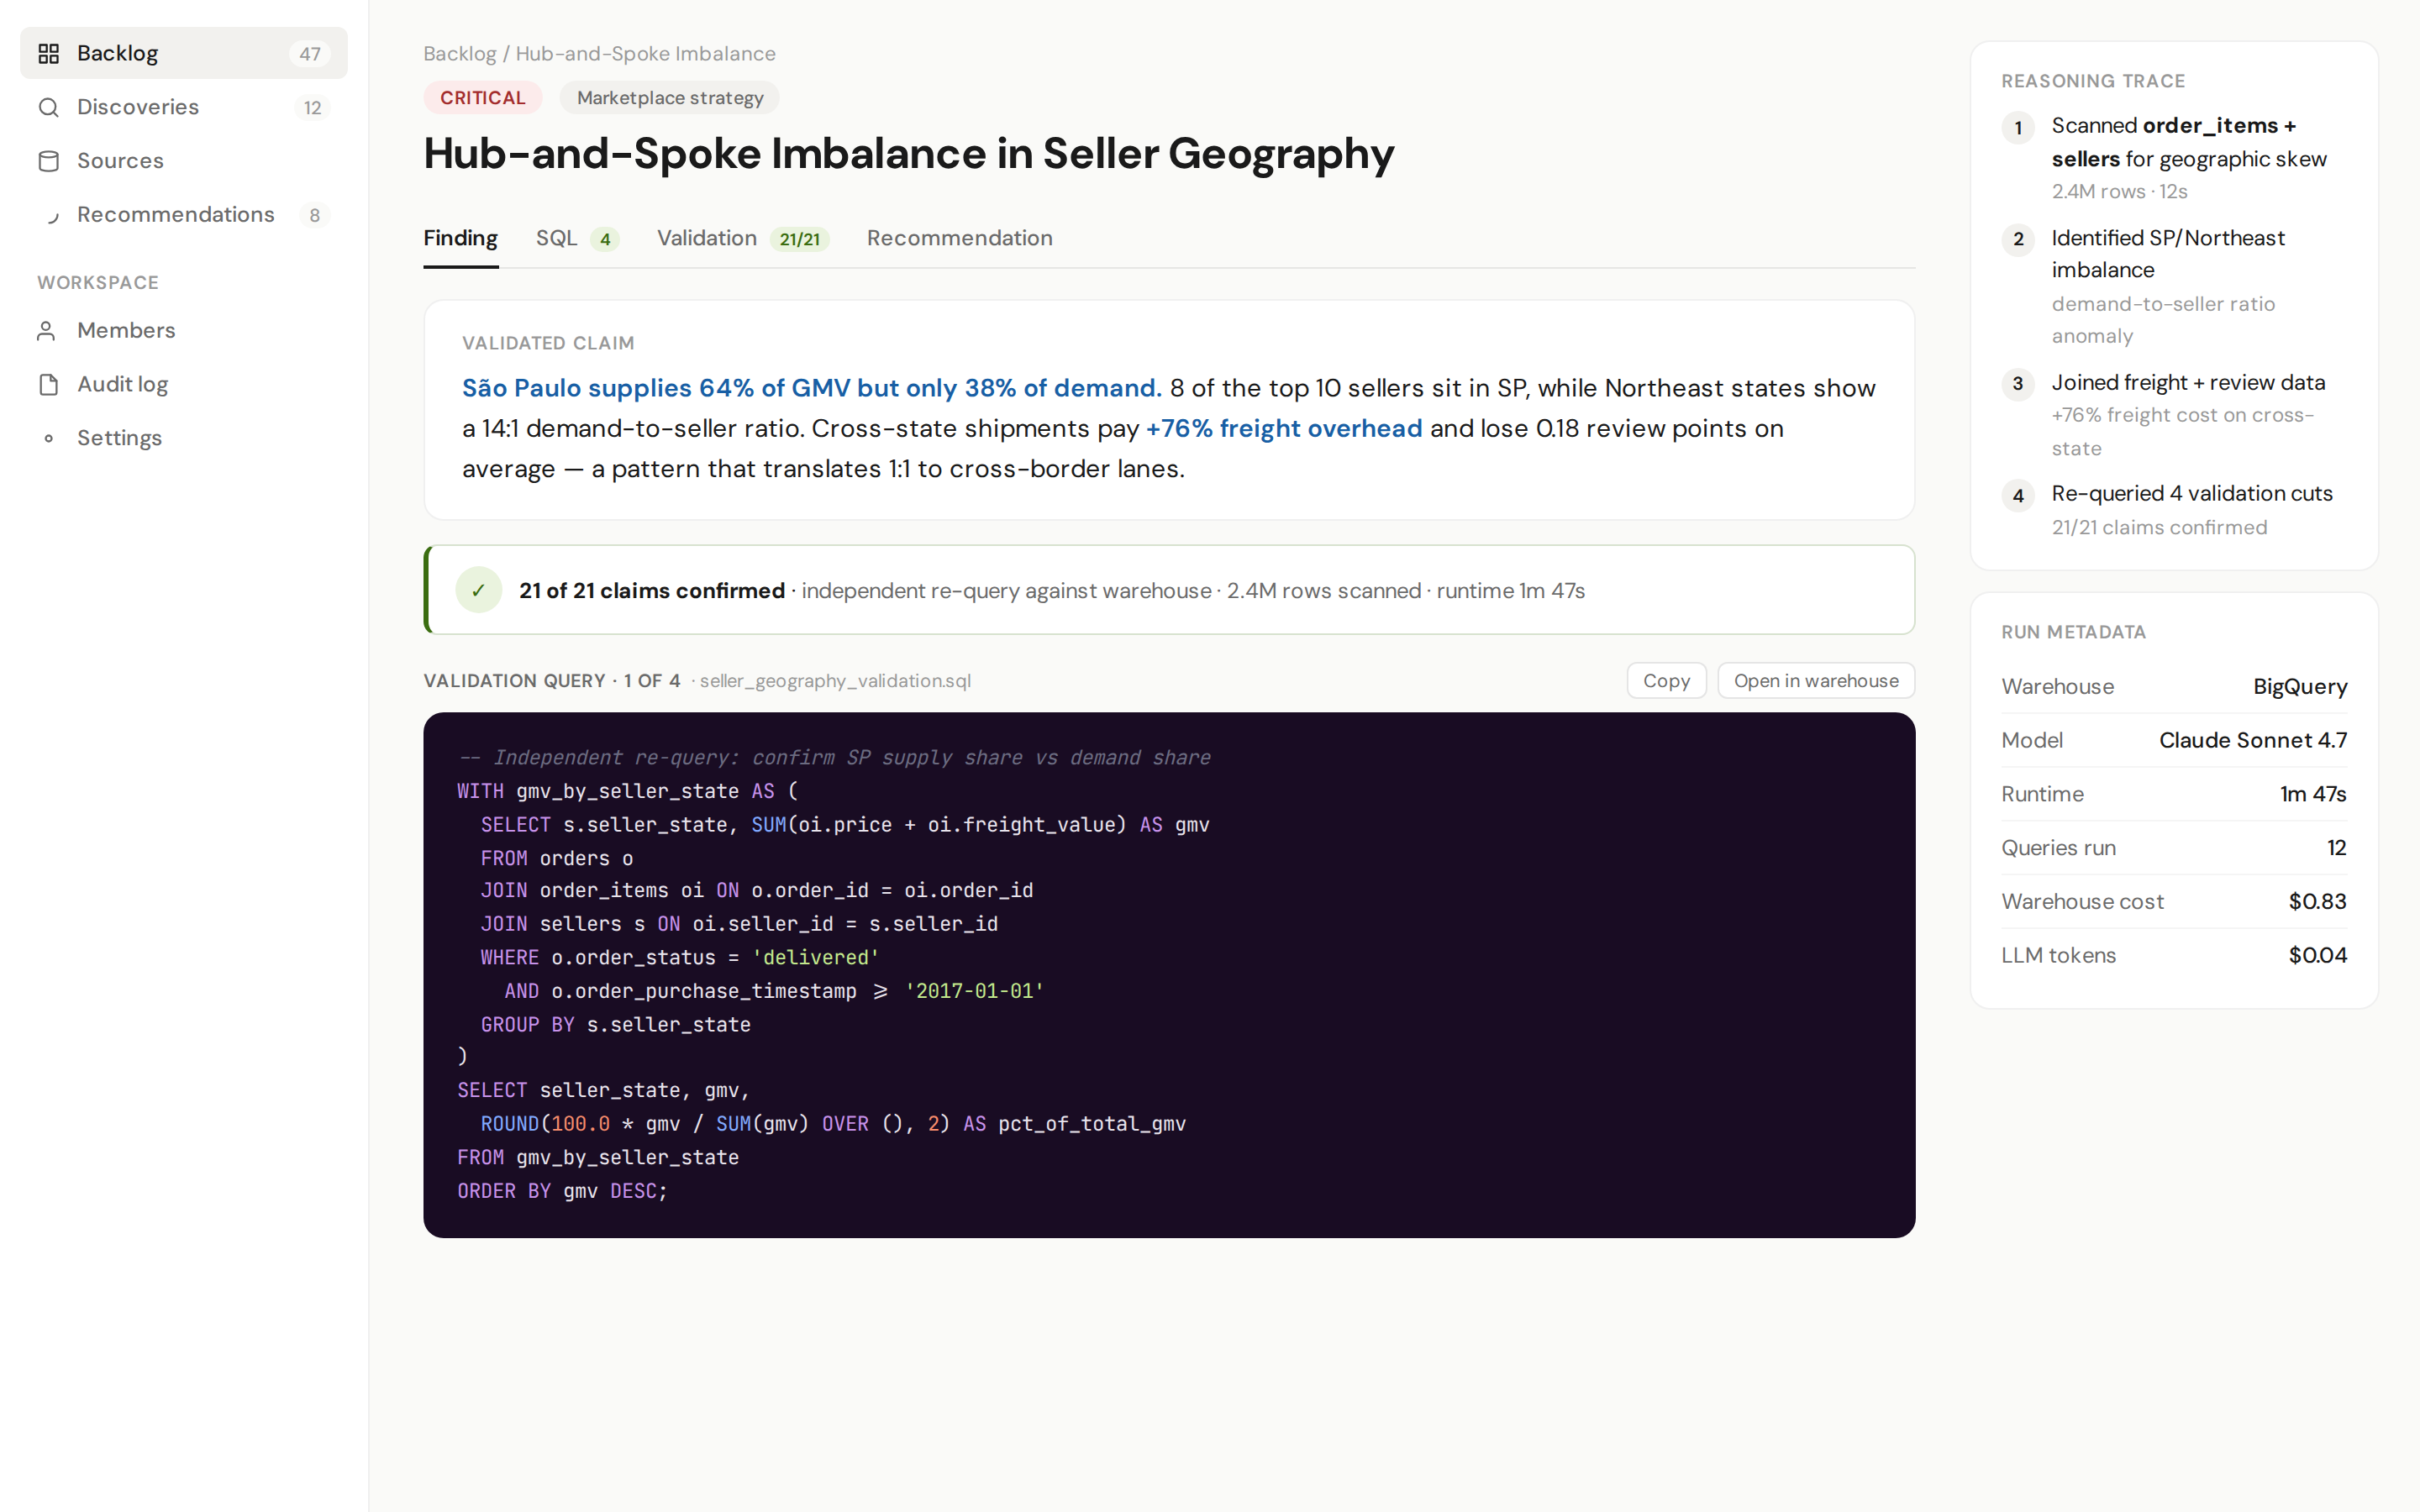Click the green checkmark confirmation icon
The height and width of the screenshot is (1512, 2420).
(478, 590)
